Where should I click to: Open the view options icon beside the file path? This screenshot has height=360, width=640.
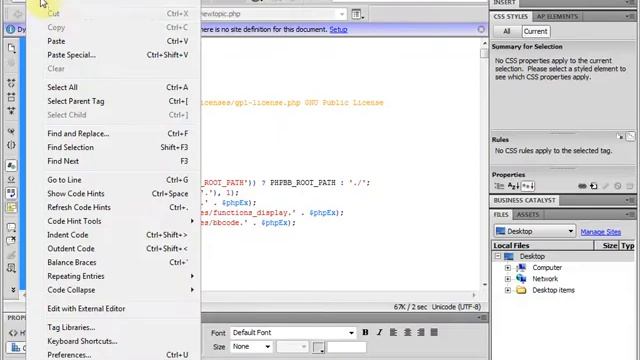tap(357, 14)
